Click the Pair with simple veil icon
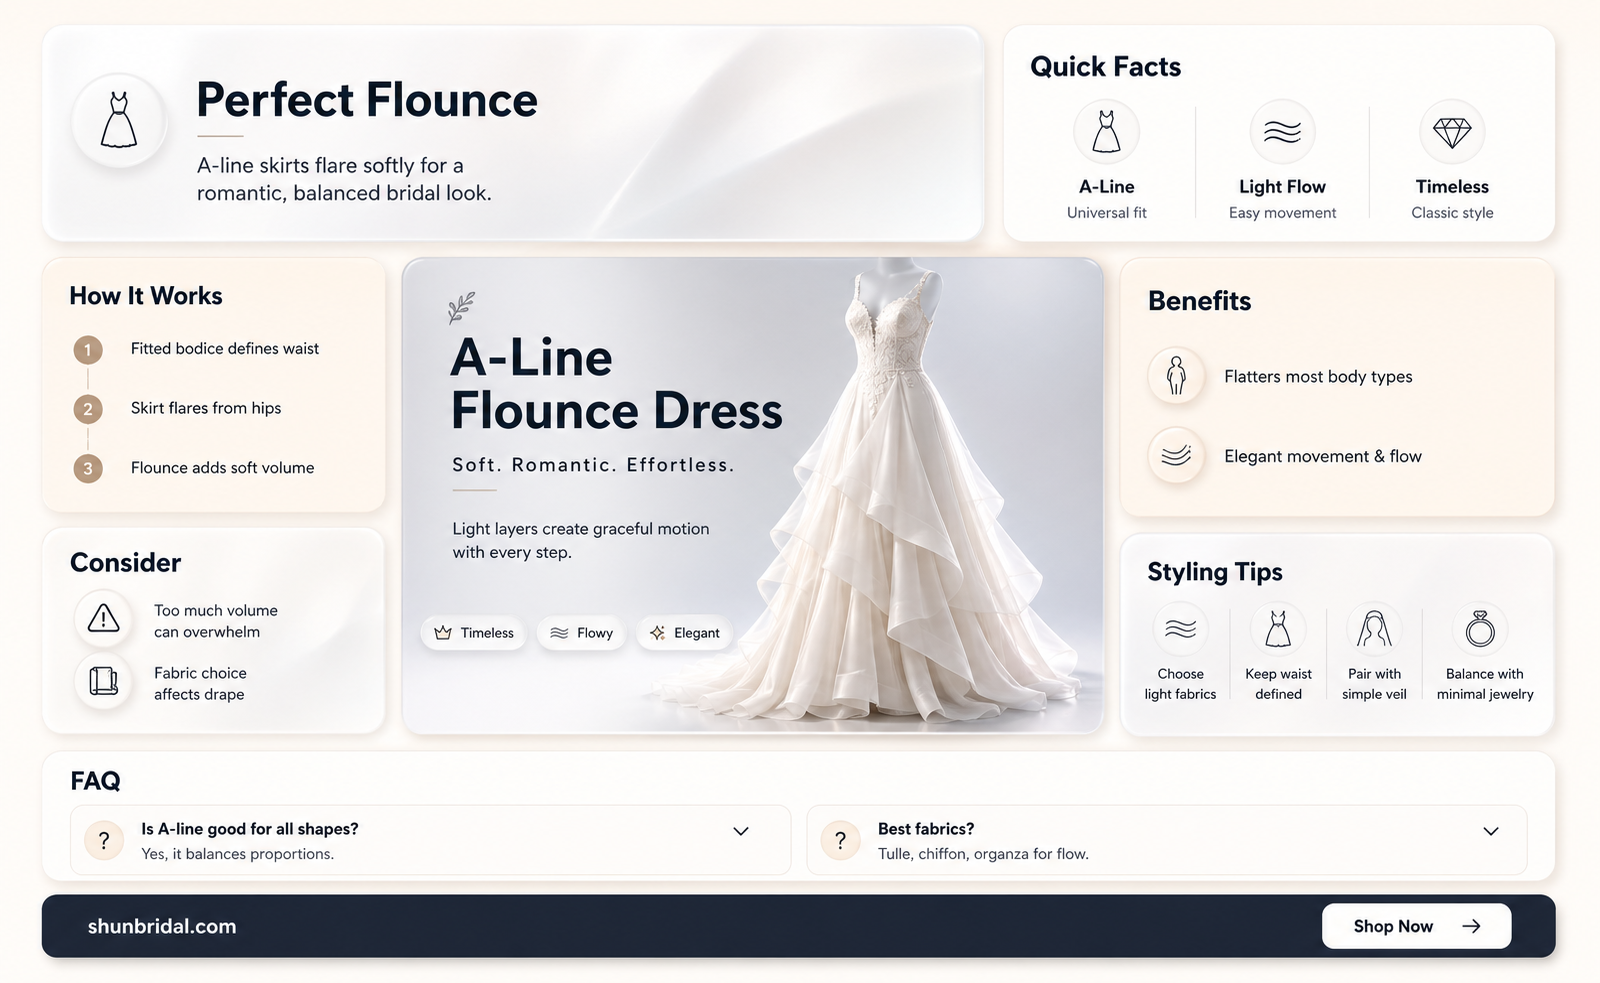Image resolution: width=1600 pixels, height=983 pixels. (x=1374, y=629)
